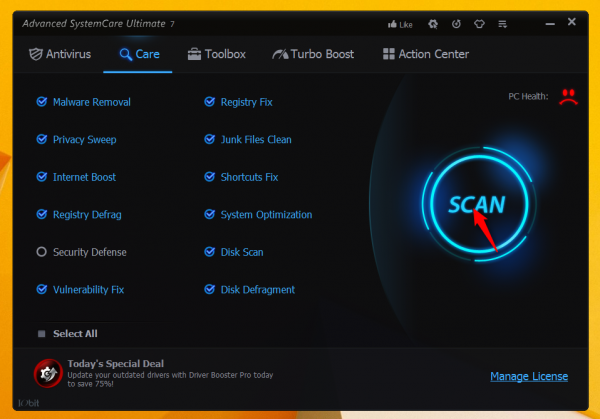Open the main menu list icon
600x419 pixels.
502,24
